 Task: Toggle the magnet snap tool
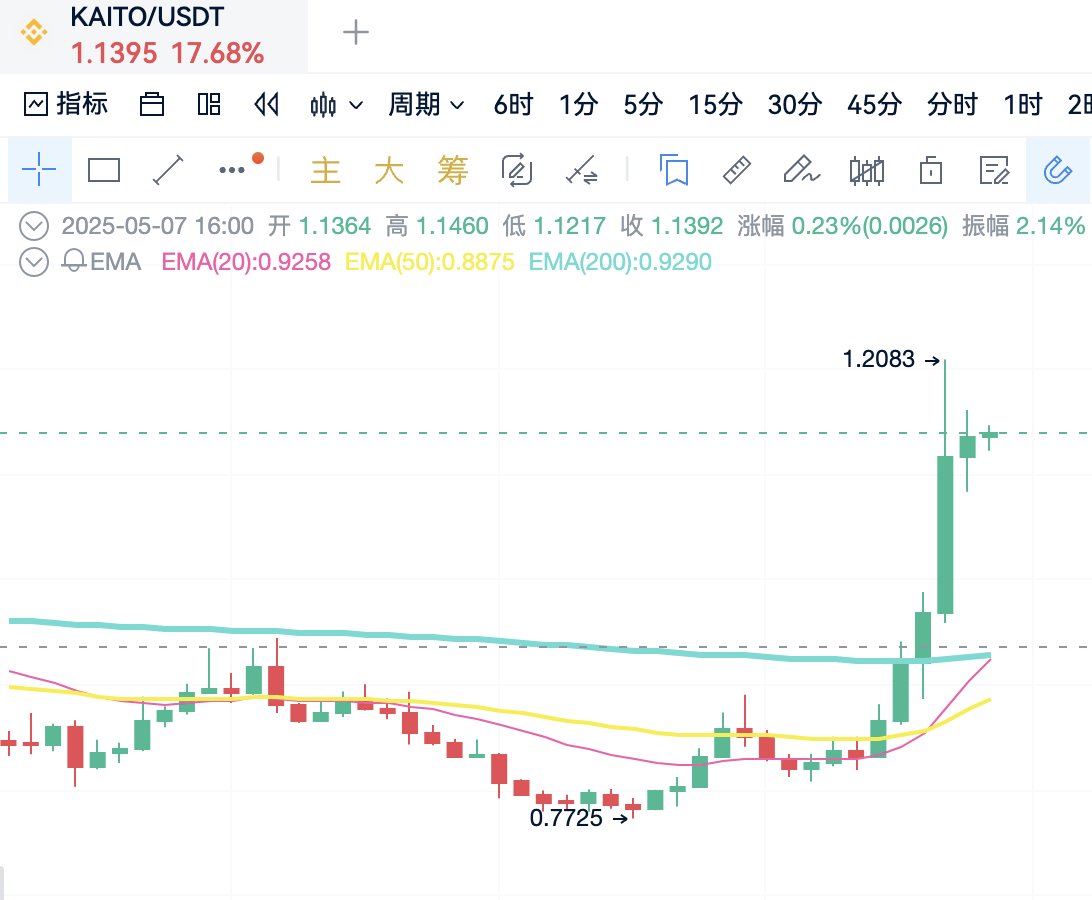click(1057, 170)
